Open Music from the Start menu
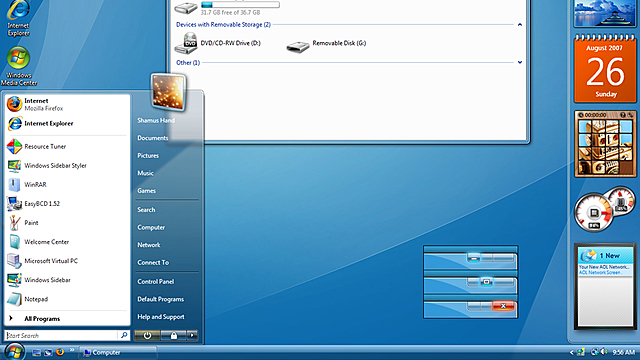This screenshot has width=640, height=360. tap(145, 173)
